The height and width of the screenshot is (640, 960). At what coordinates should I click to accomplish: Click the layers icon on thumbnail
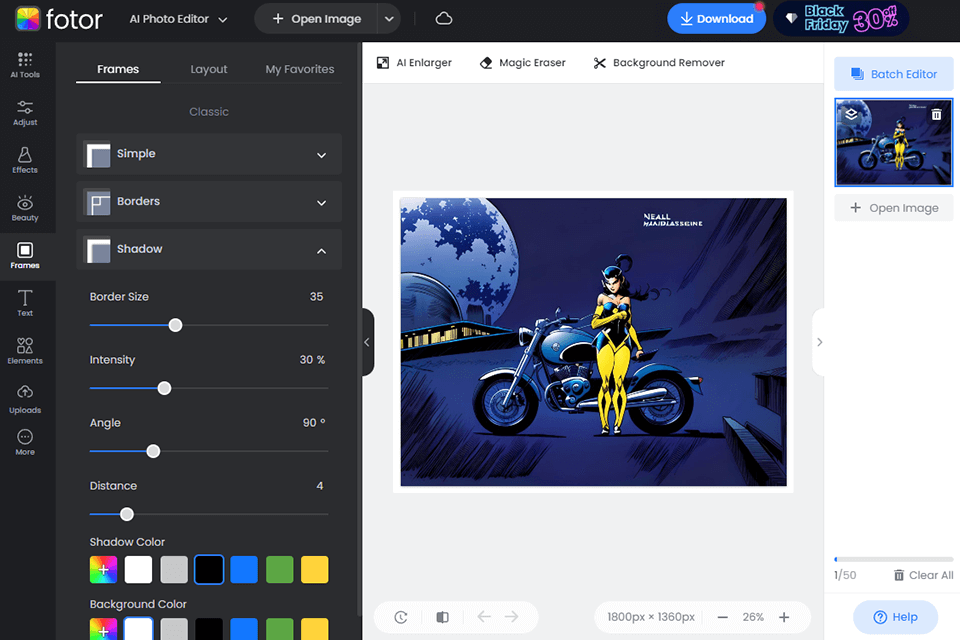click(x=851, y=114)
